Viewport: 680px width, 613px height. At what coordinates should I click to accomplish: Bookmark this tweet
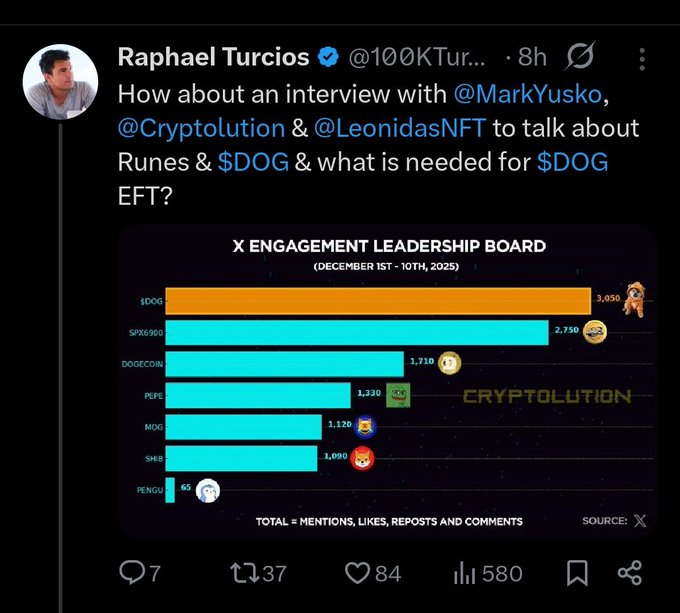click(x=577, y=573)
